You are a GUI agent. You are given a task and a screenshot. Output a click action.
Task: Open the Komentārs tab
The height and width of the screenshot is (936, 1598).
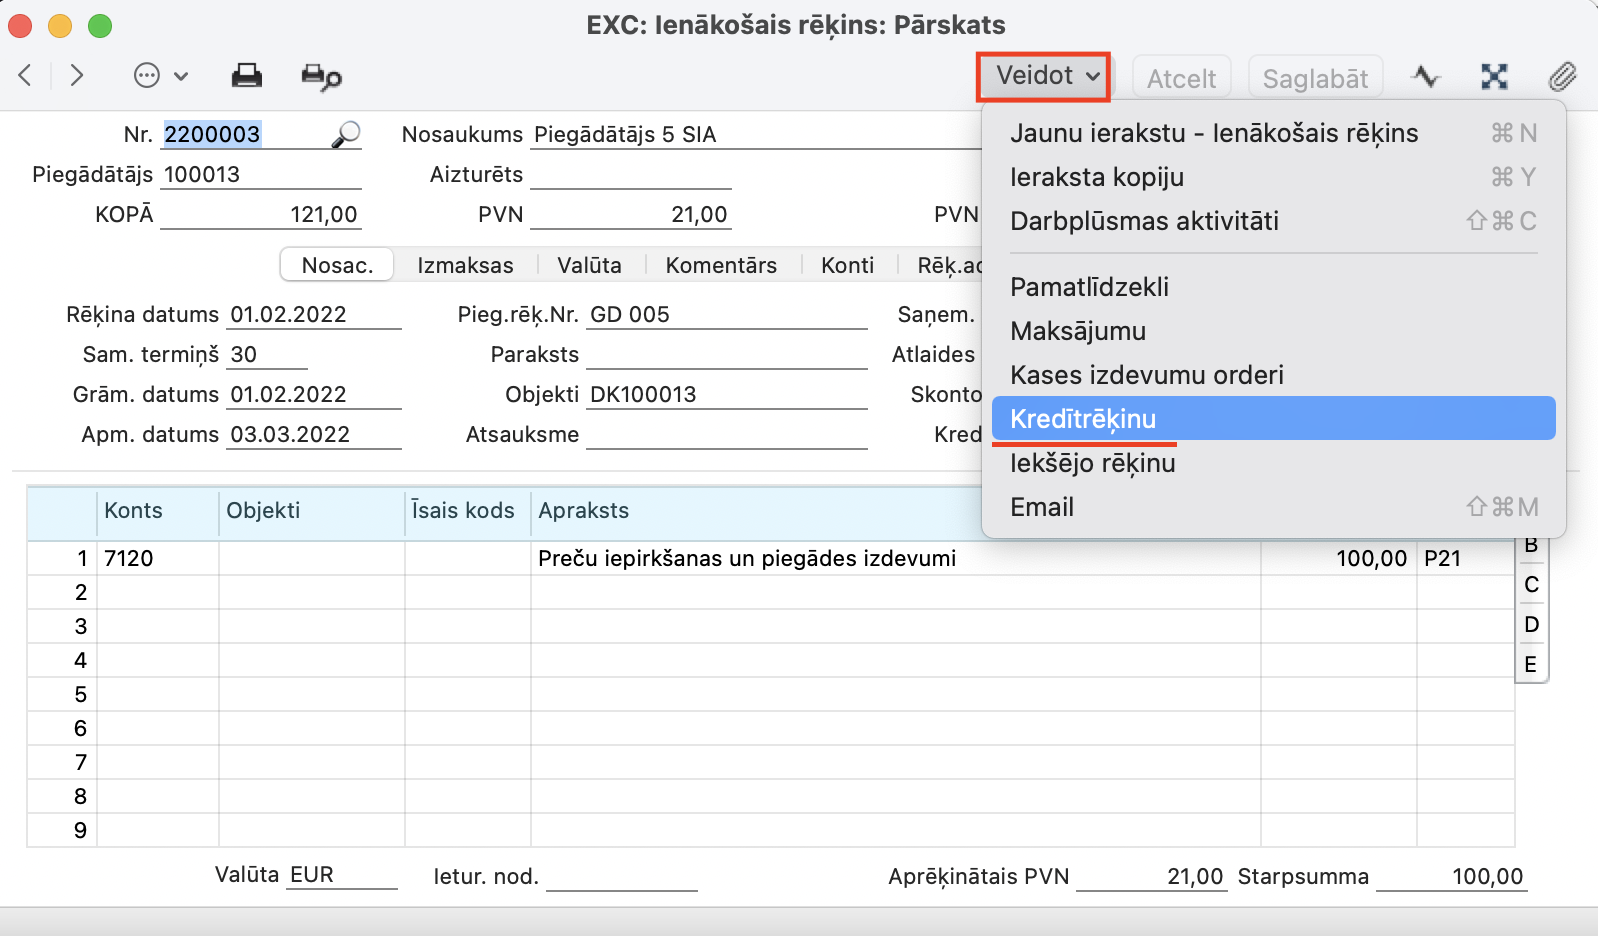721,265
